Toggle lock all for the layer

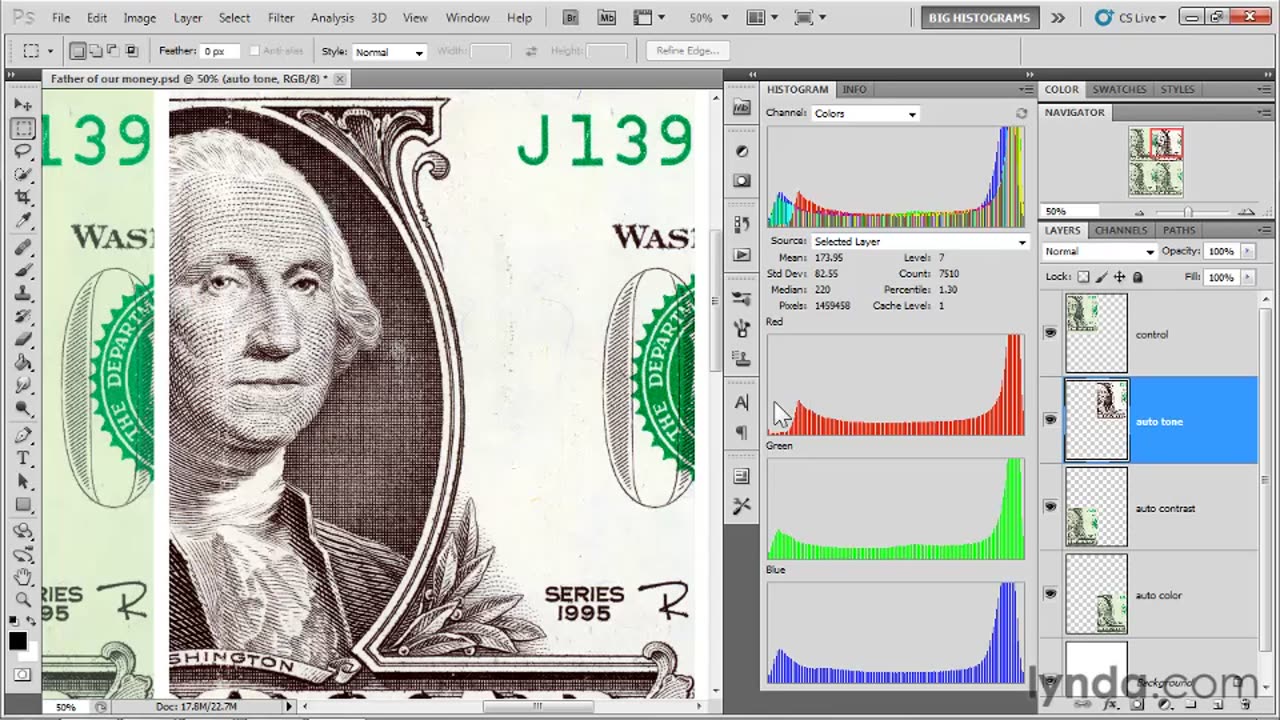click(1137, 277)
